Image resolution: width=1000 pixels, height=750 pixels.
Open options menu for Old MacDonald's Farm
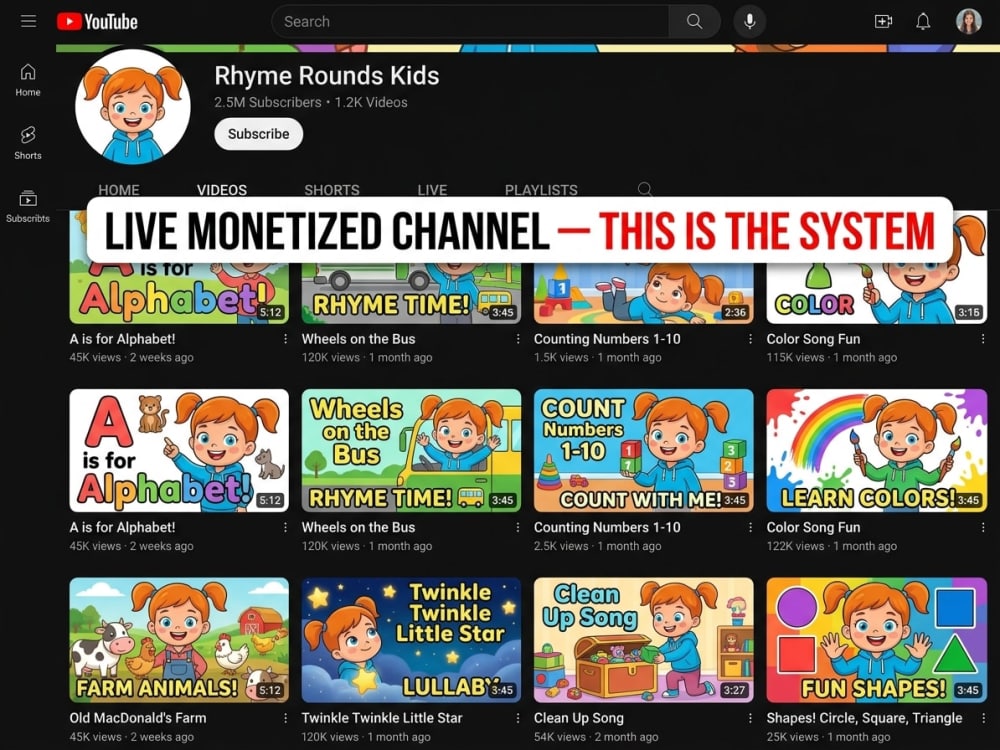(285, 718)
